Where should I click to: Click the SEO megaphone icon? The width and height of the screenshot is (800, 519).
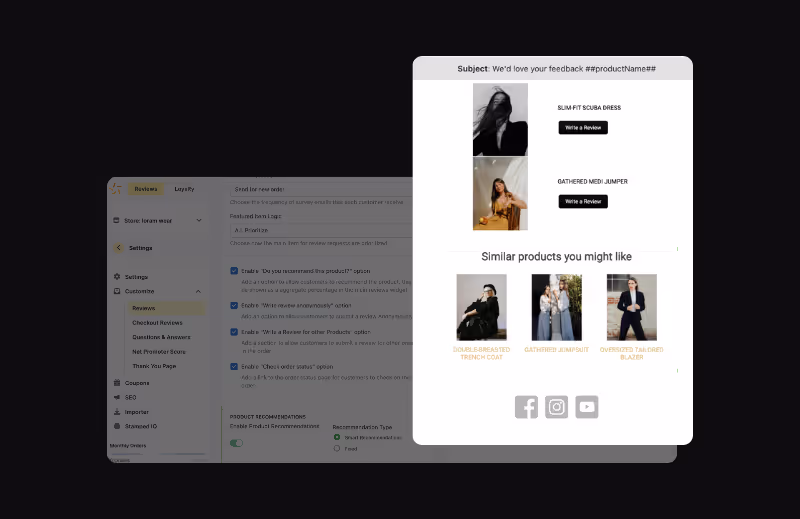click(x=117, y=397)
